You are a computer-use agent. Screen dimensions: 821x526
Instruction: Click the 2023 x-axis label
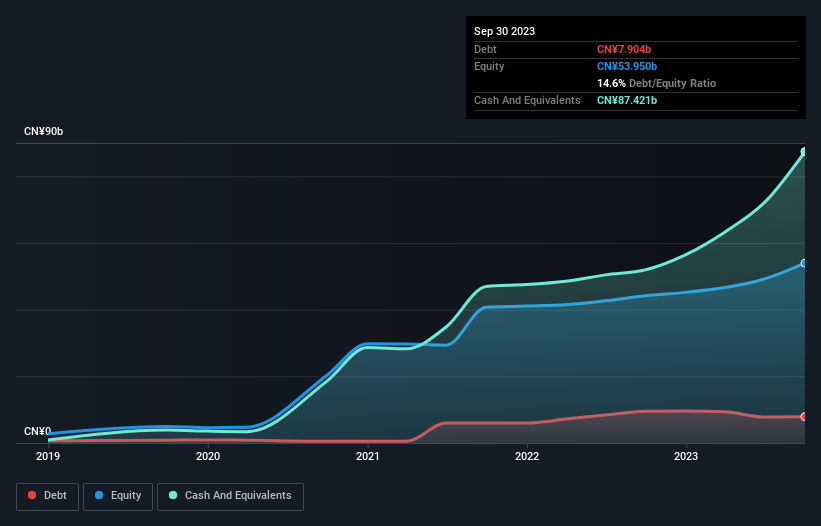[686, 456]
